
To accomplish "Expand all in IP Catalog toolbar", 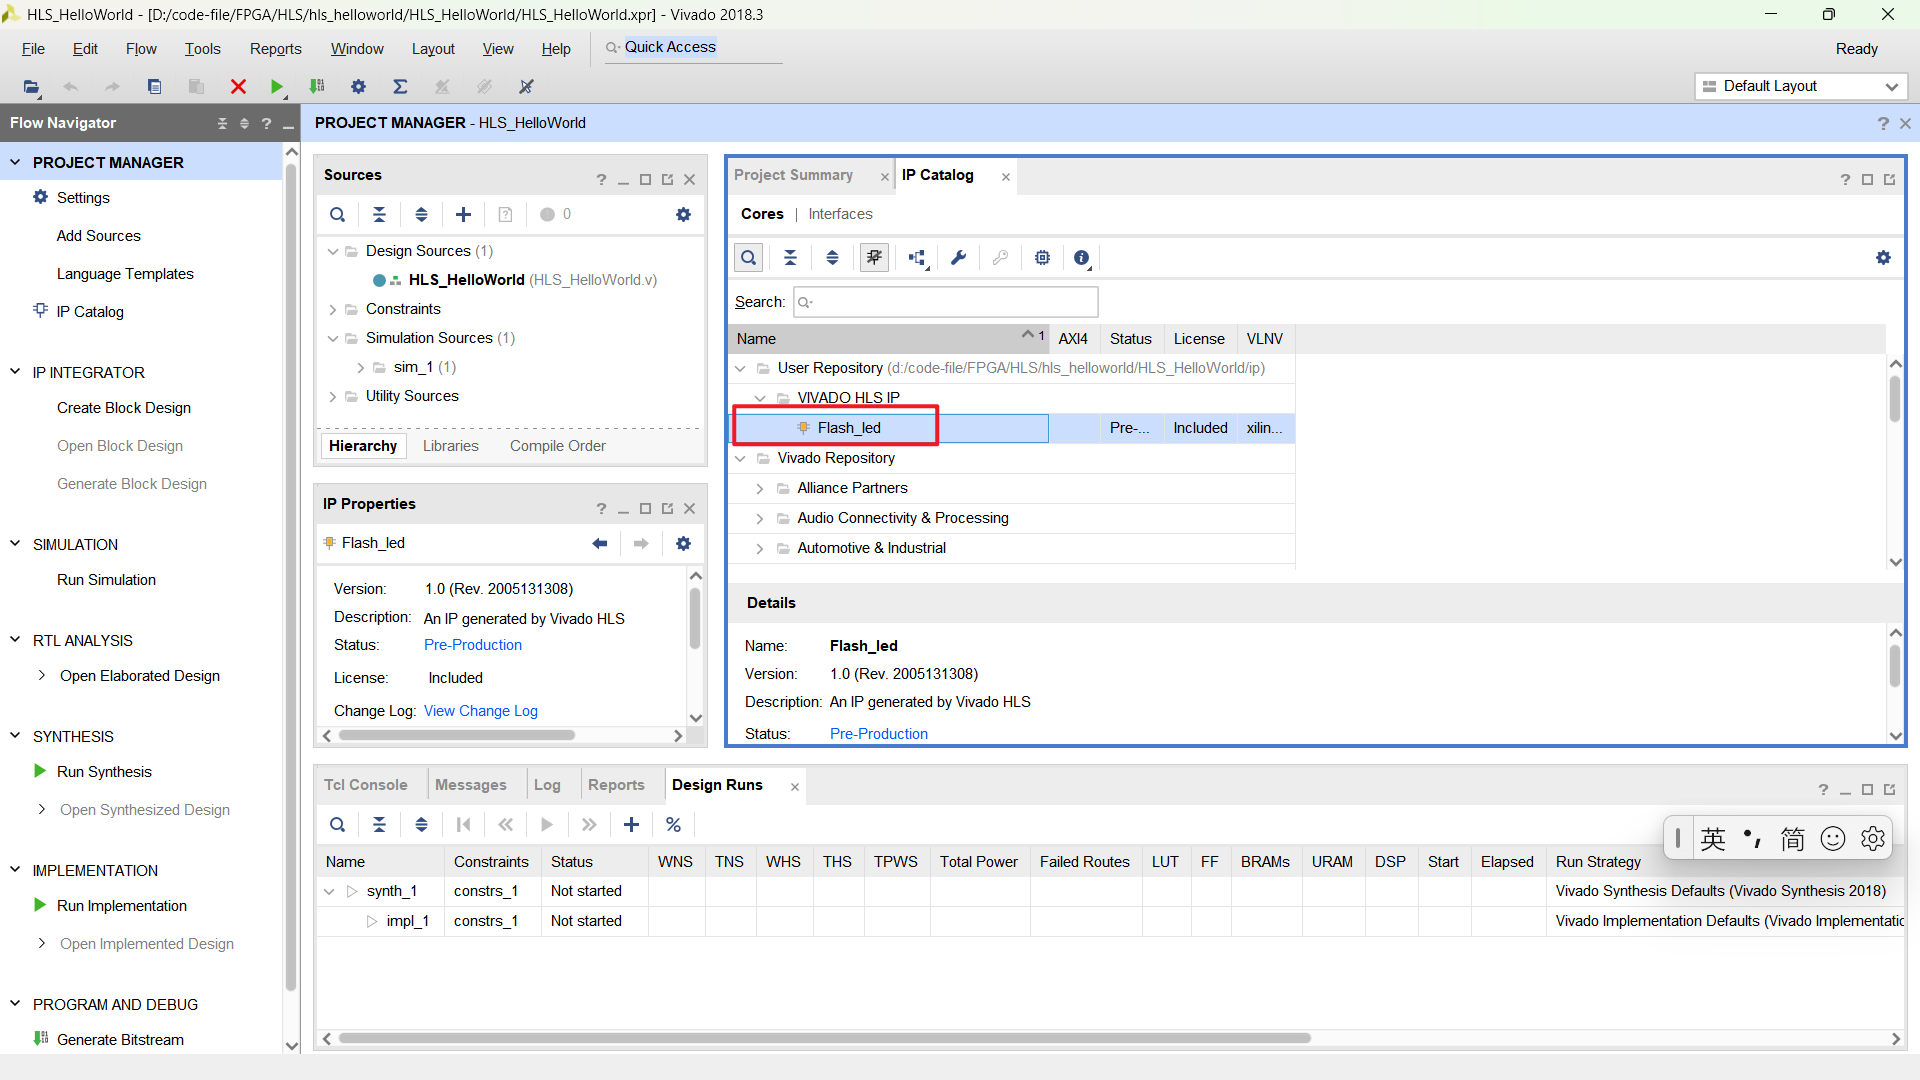I will pos(832,258).
